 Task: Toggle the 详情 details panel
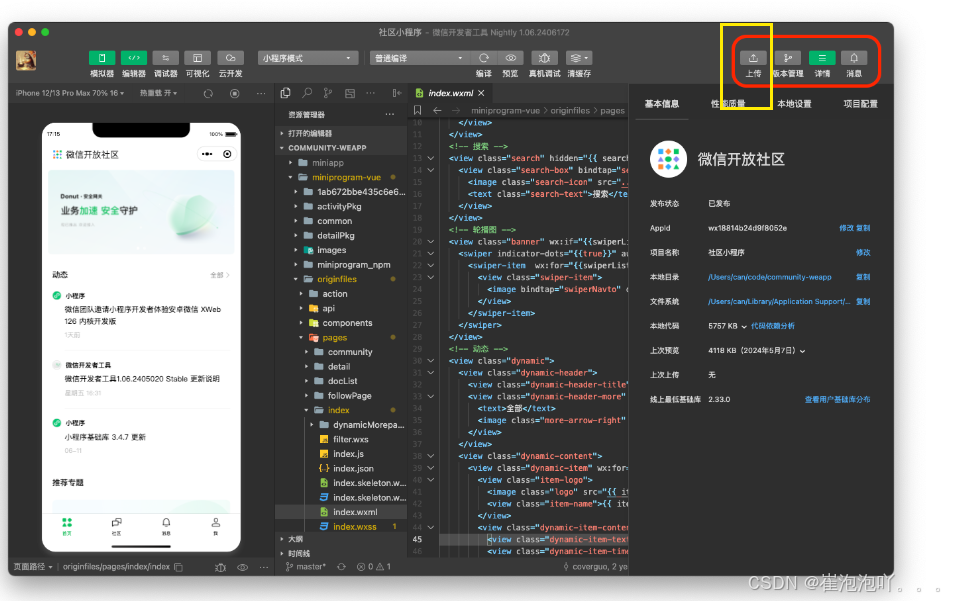822,58
